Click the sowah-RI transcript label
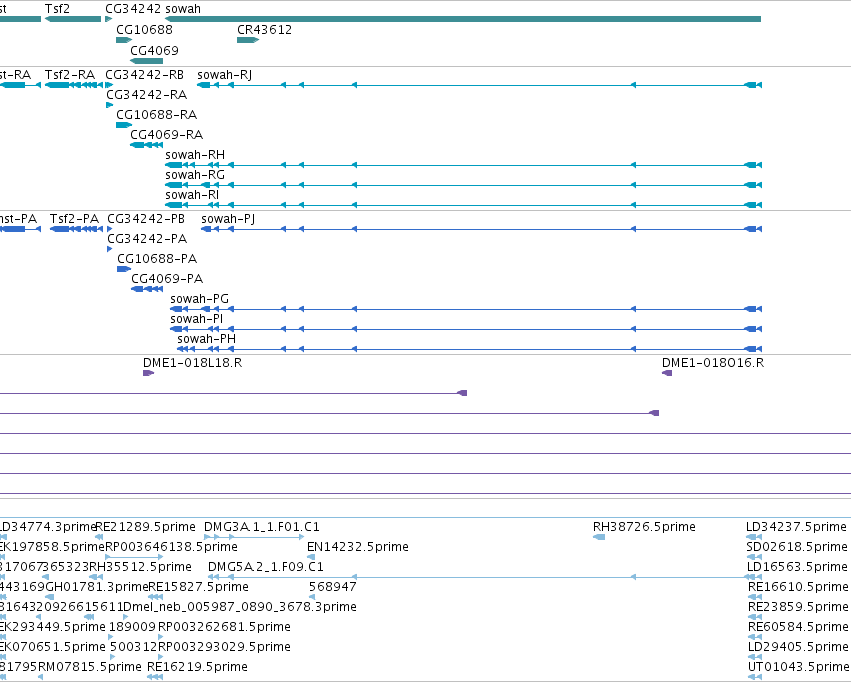851x682 pixels. 192,194
